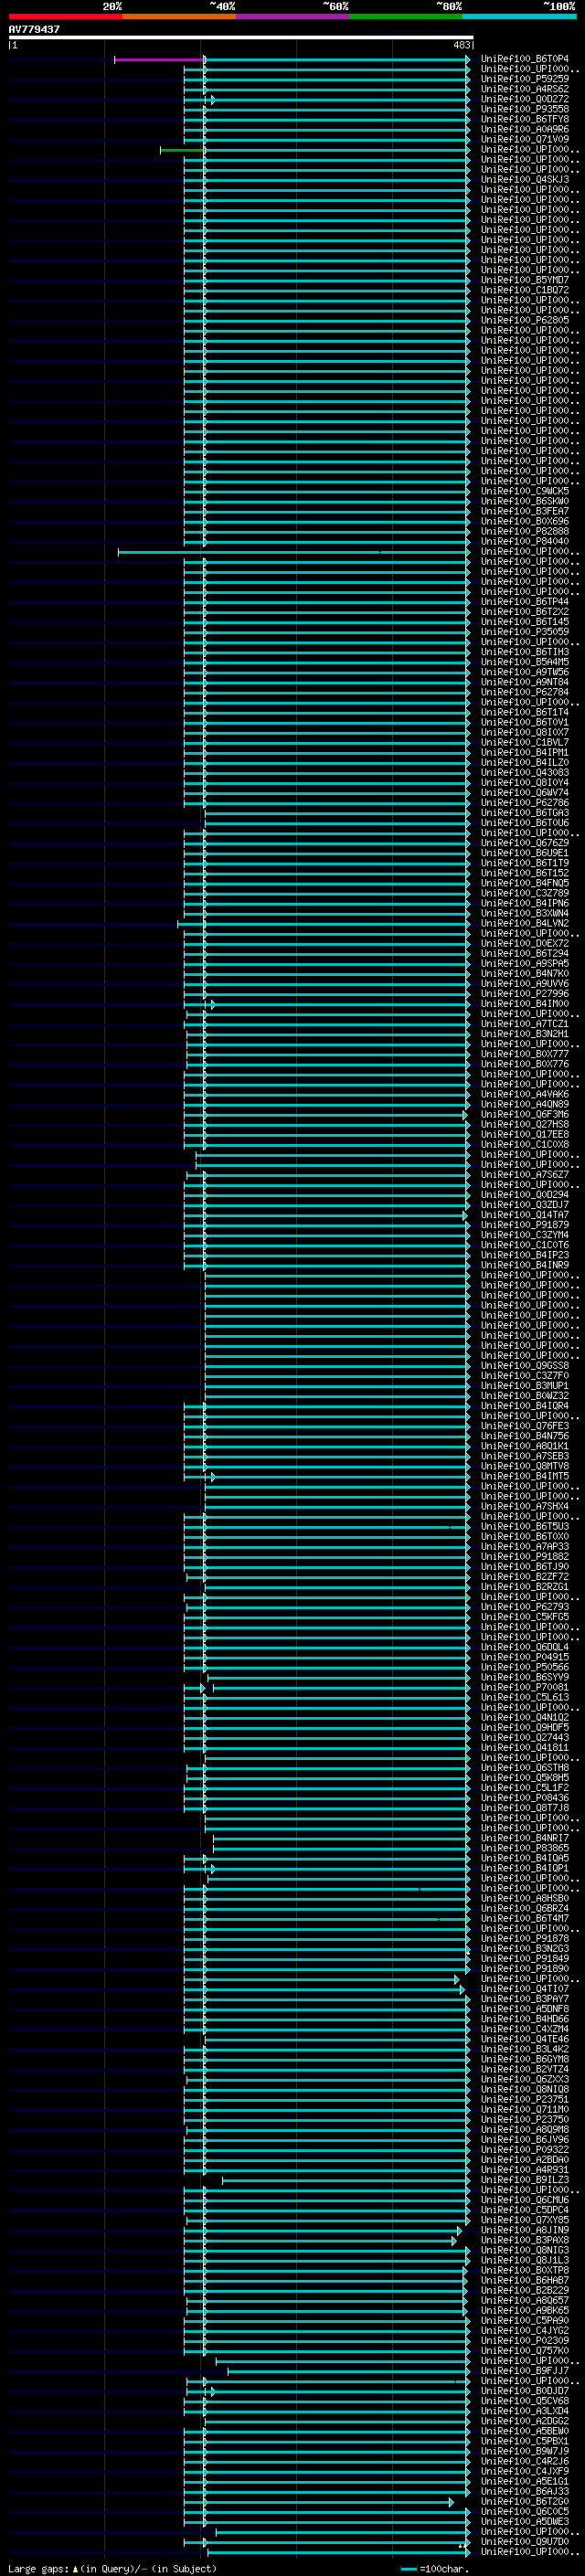585x2576 pixels.
Task: Select hit UniRef100_B6TP44
Action: 524,601
